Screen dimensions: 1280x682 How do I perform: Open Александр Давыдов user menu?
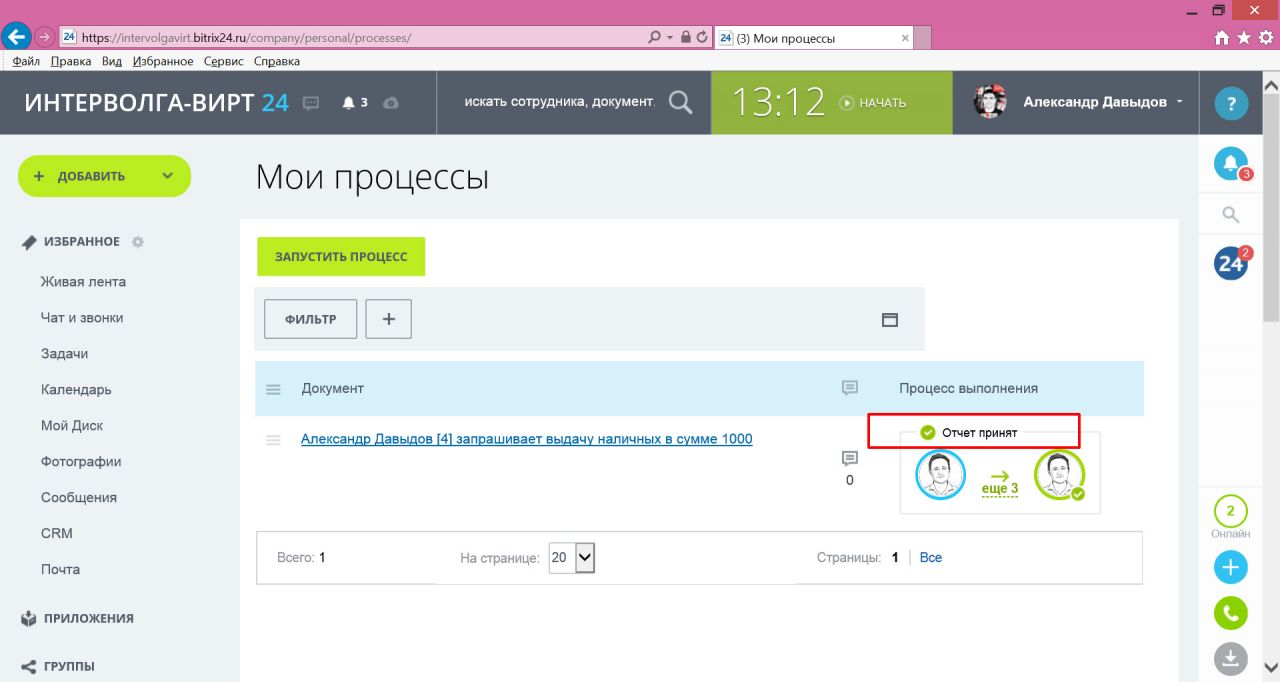1103,102
